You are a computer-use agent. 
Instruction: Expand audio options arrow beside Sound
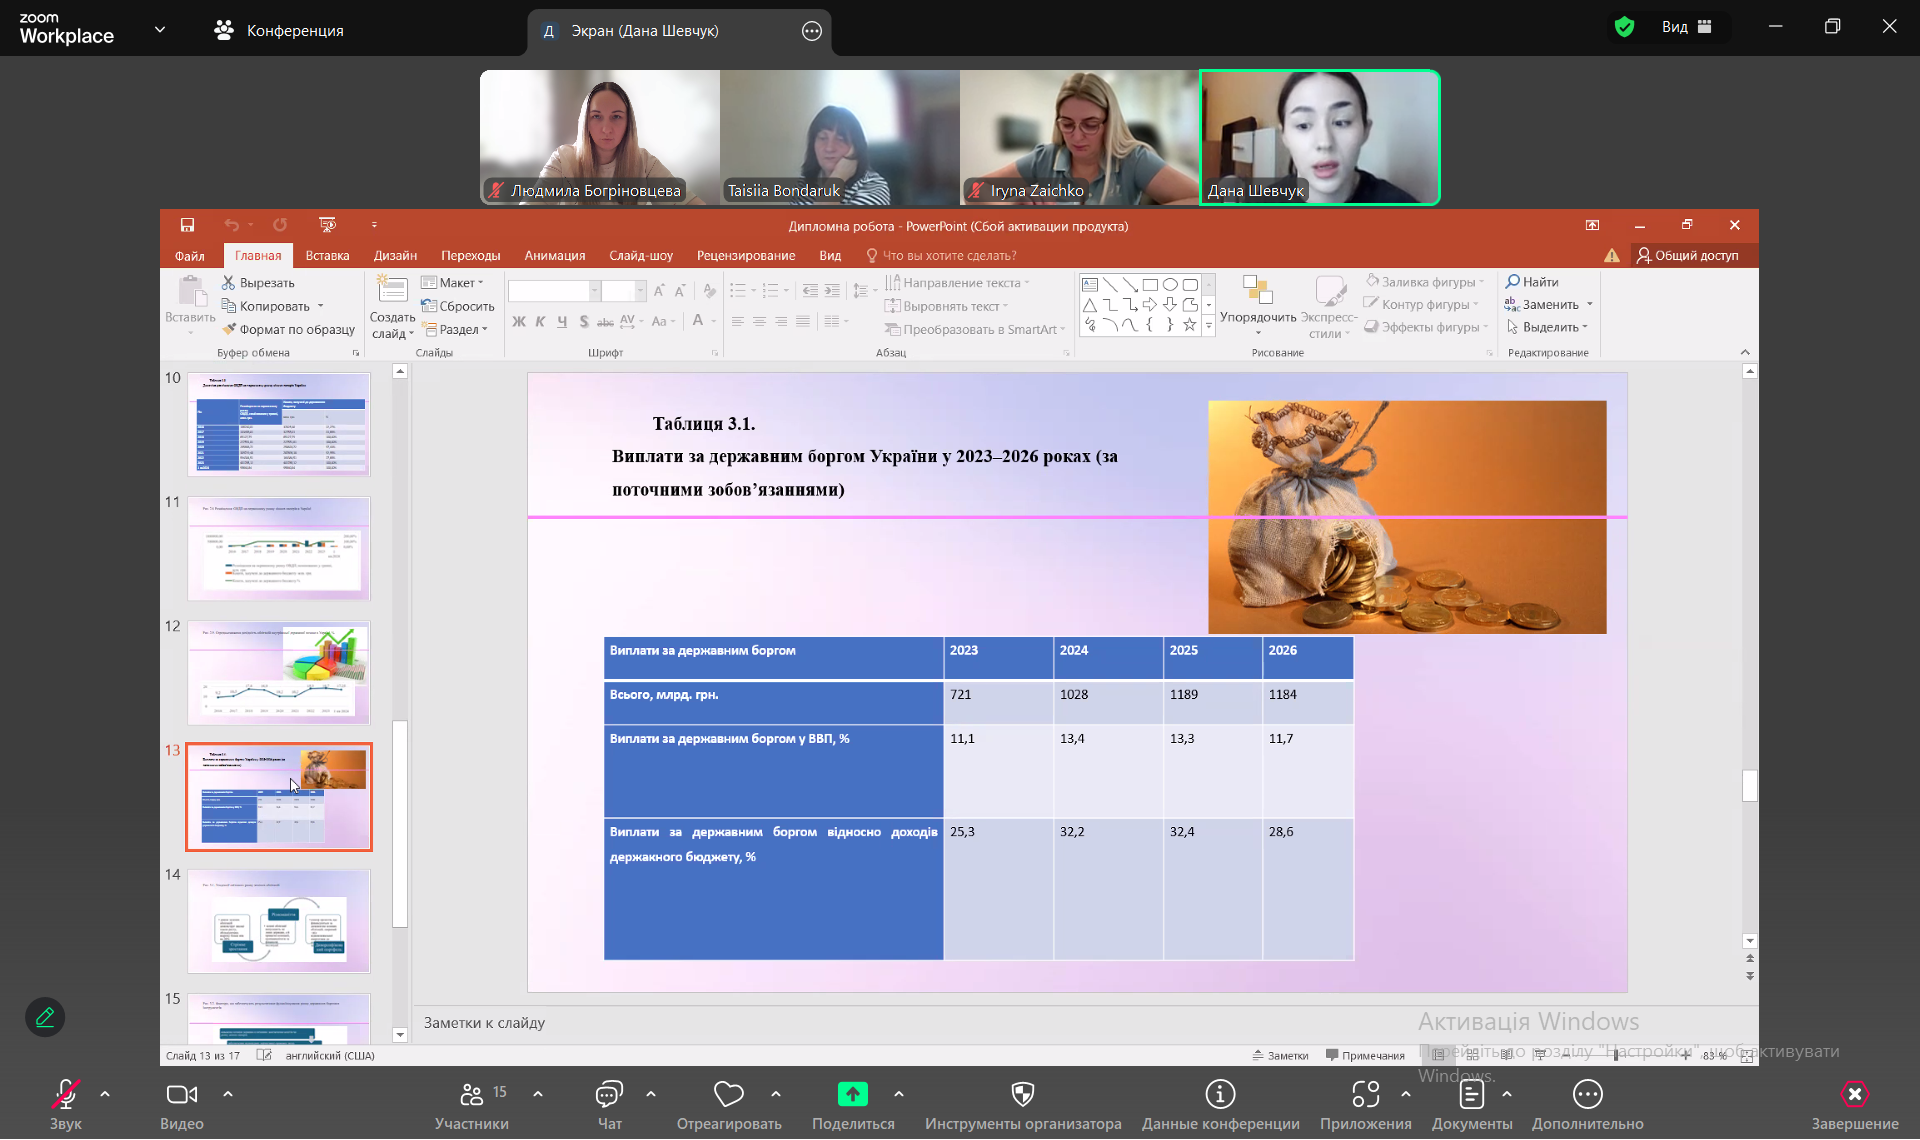[105, 1094]
